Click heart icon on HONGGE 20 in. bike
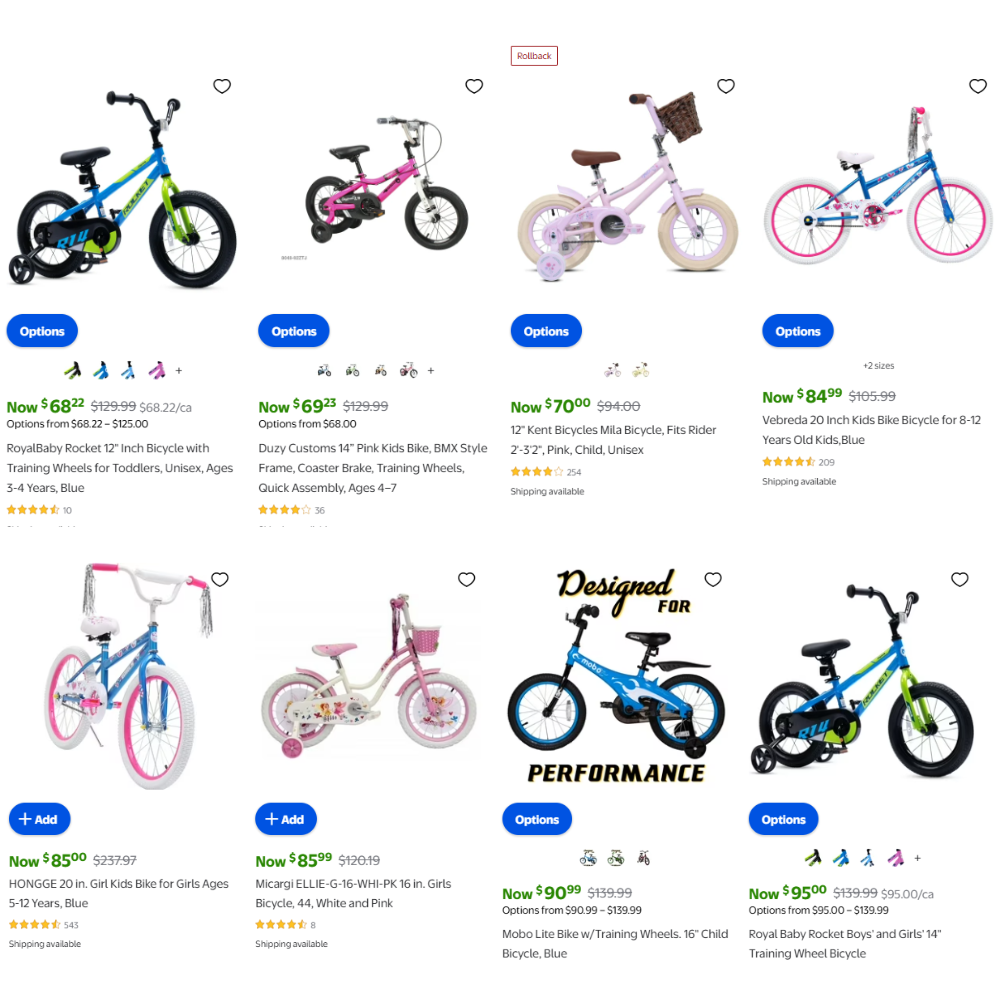Viewport: 1000px width, 1000px height. point(220,579)
